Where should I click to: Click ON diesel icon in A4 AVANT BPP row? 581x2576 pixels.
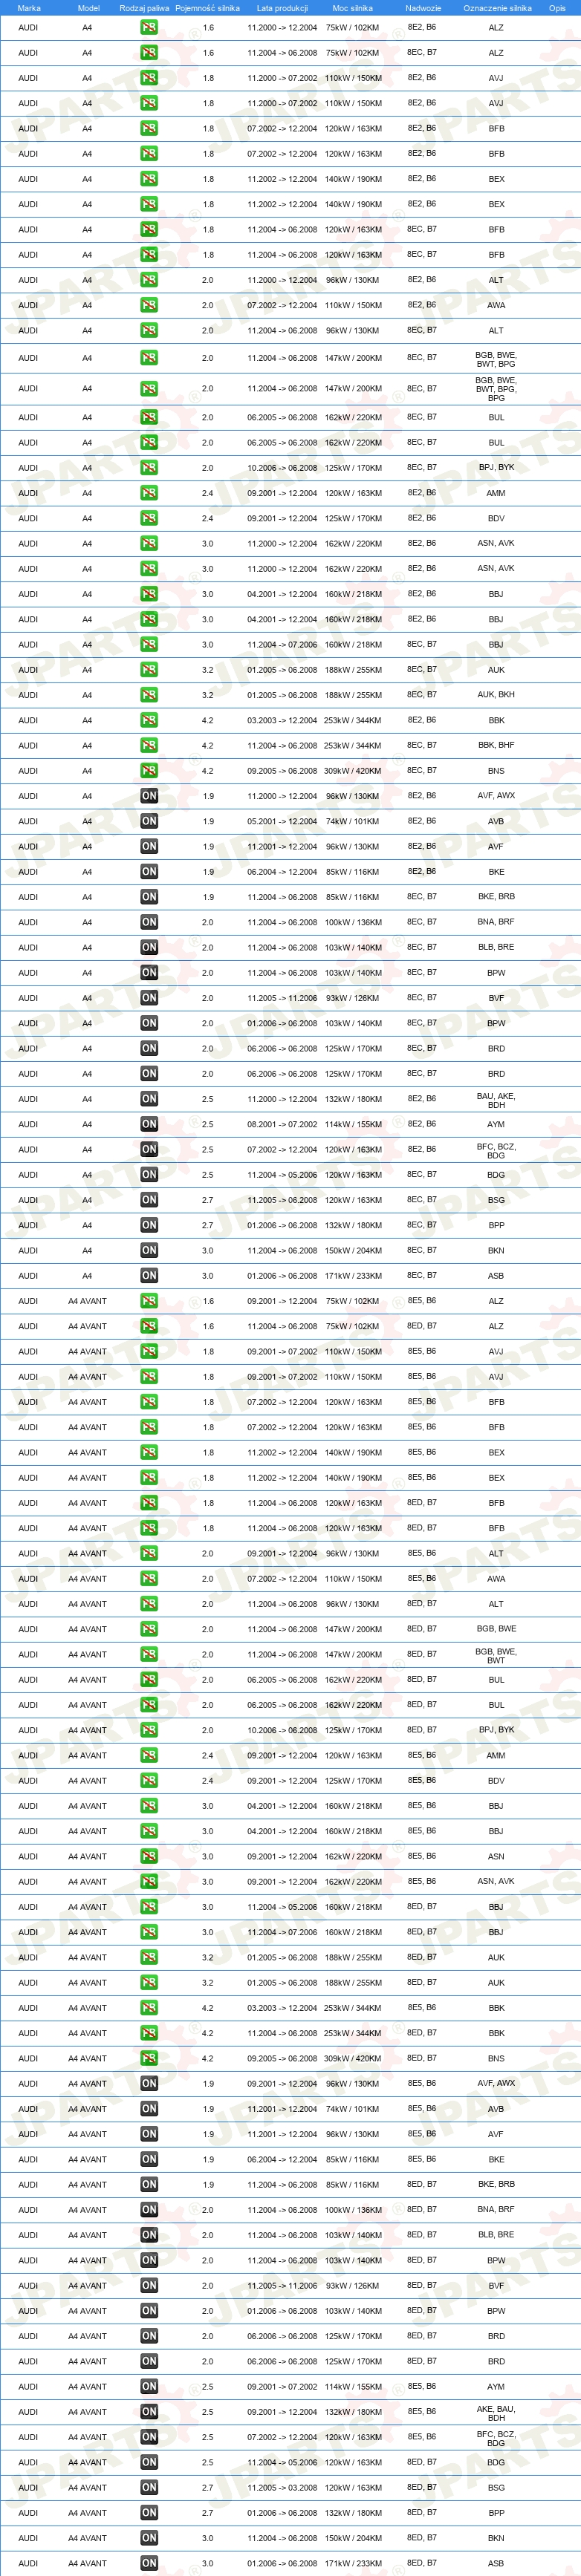[x=148, y=2513]
